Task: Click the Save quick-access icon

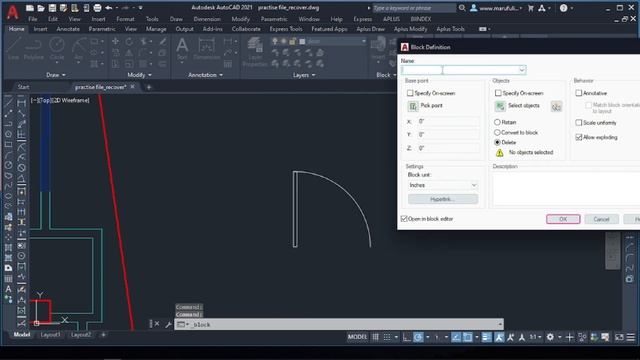Action: [52, 8]
